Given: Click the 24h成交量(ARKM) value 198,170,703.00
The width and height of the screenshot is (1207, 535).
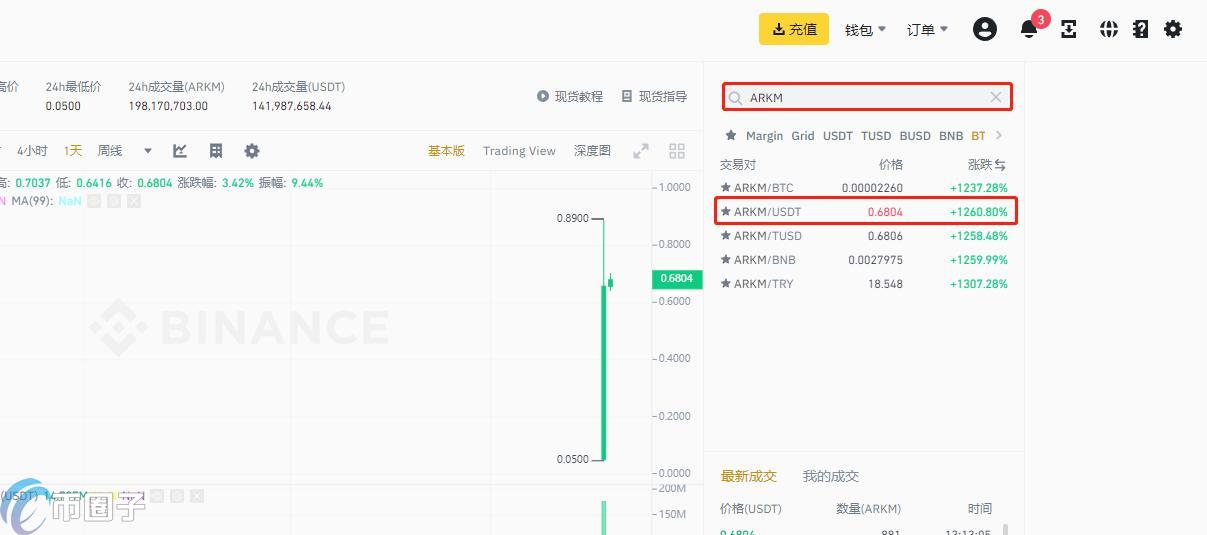Looking at the screenshot, I should click(168, 106).
